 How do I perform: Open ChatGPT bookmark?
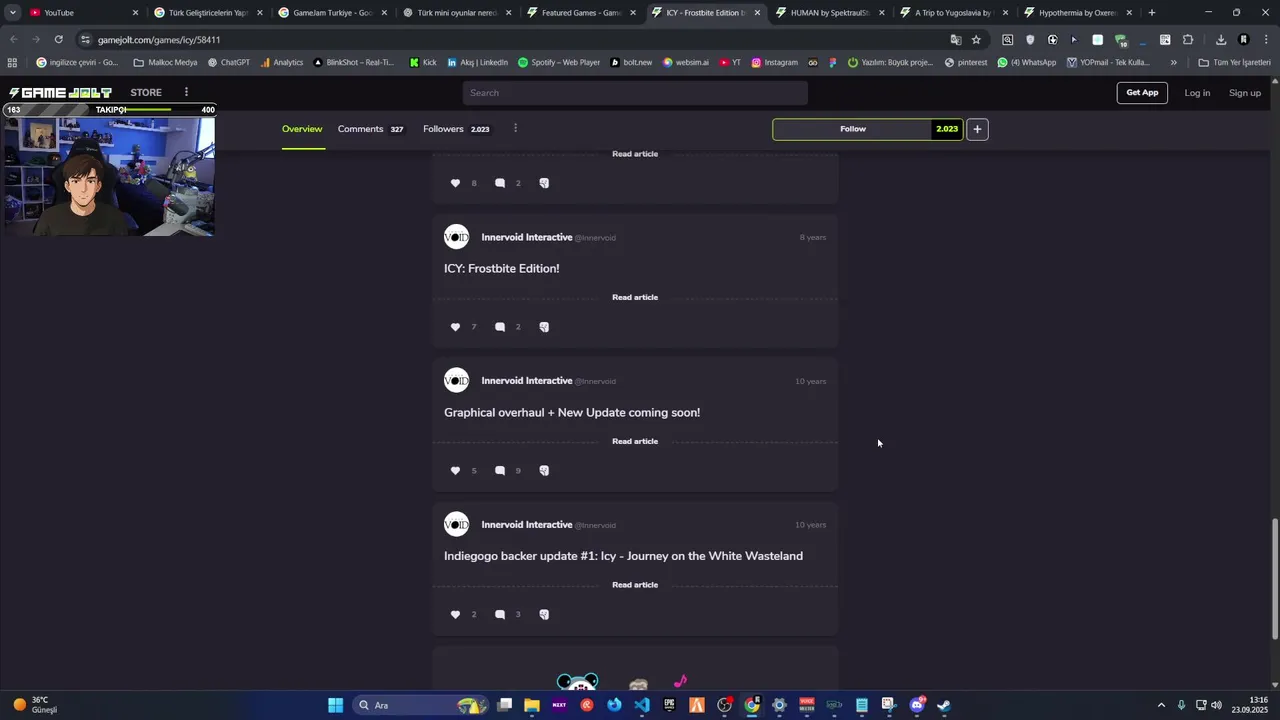[229, 62]
